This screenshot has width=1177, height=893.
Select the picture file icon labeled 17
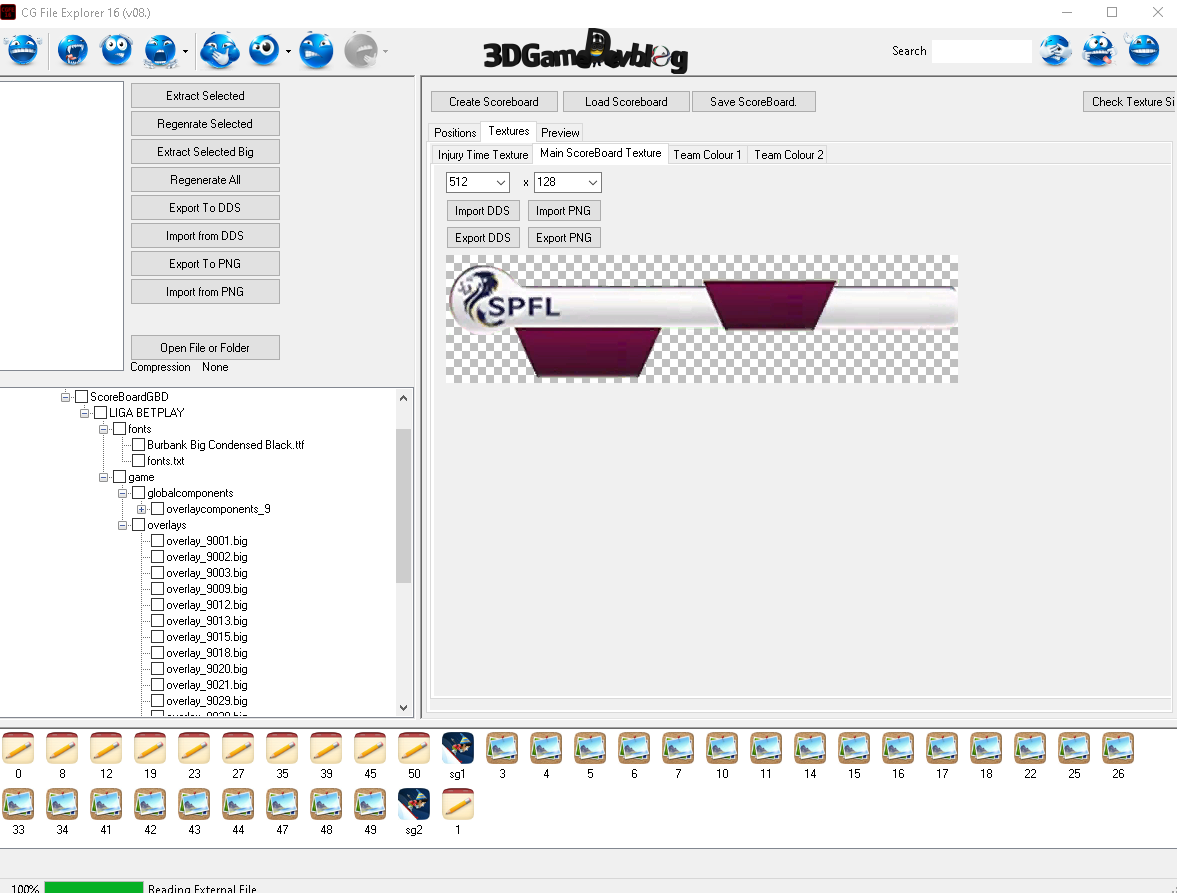click(942, 748)
